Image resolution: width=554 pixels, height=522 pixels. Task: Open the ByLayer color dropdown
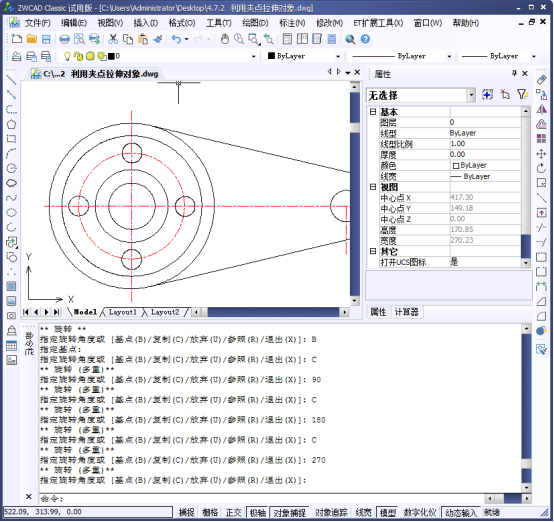pyautogui.click(x=304, y=56)
